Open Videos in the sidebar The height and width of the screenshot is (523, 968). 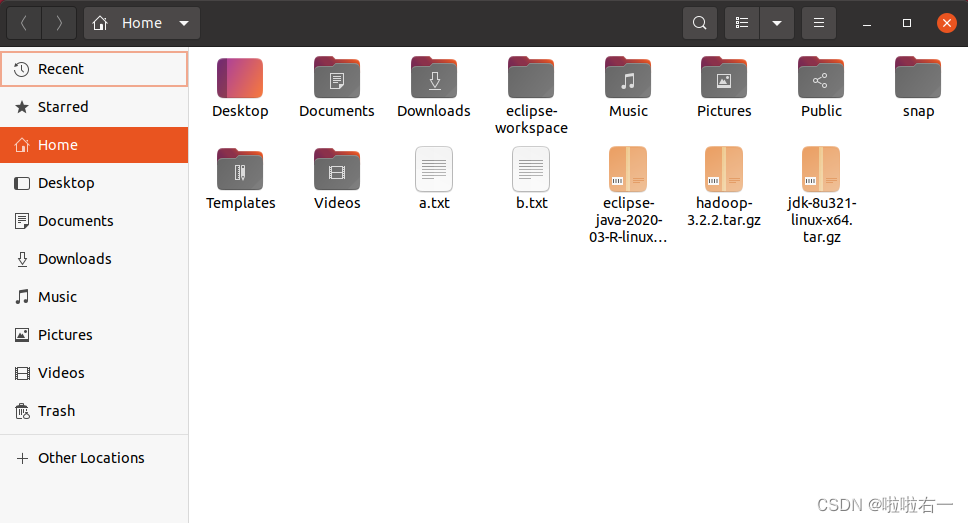click(x=94, y=373)
